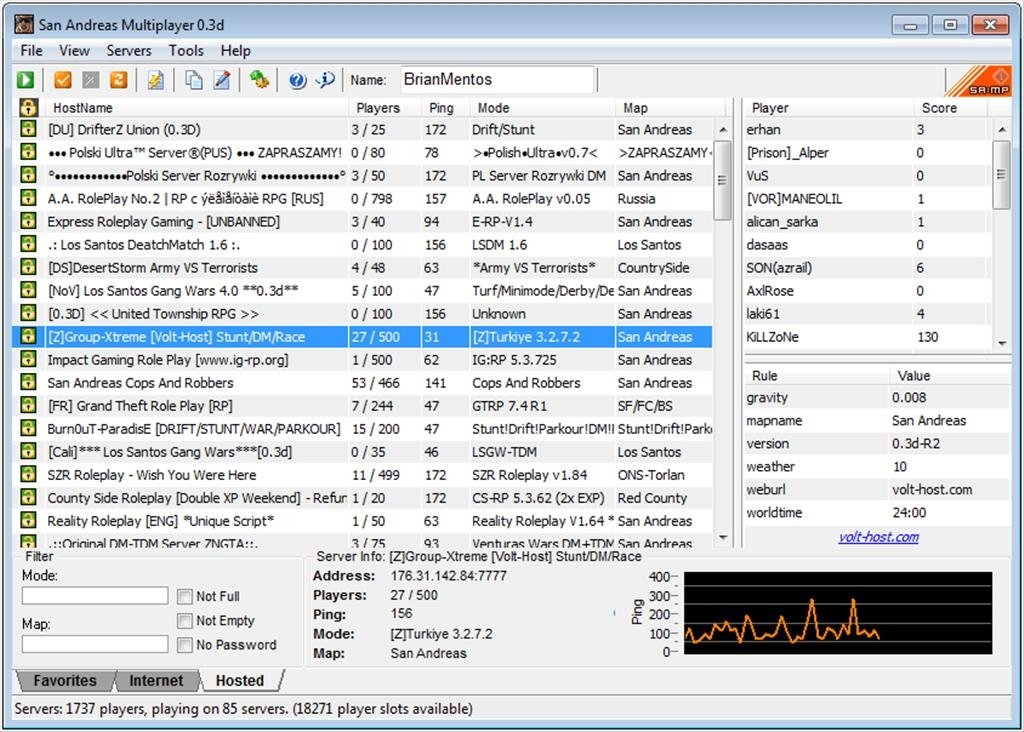
Task: Click the About info bubble icon
Action: point(325,80)
